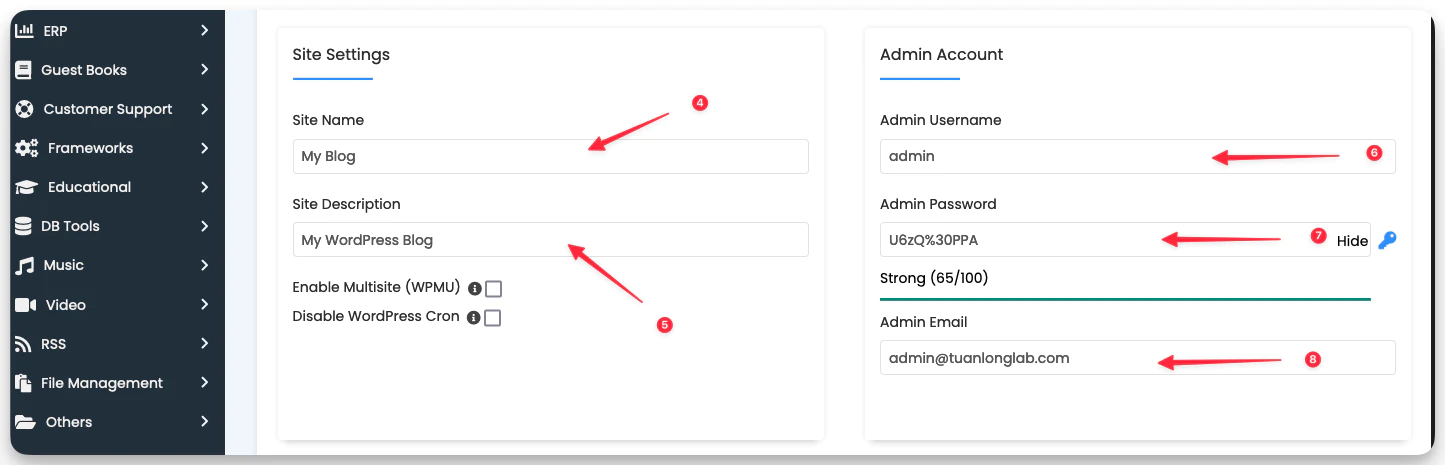Screen dimensions: 1445x465
Task: Click the Admin Email input field
Action: point(1137,358)
